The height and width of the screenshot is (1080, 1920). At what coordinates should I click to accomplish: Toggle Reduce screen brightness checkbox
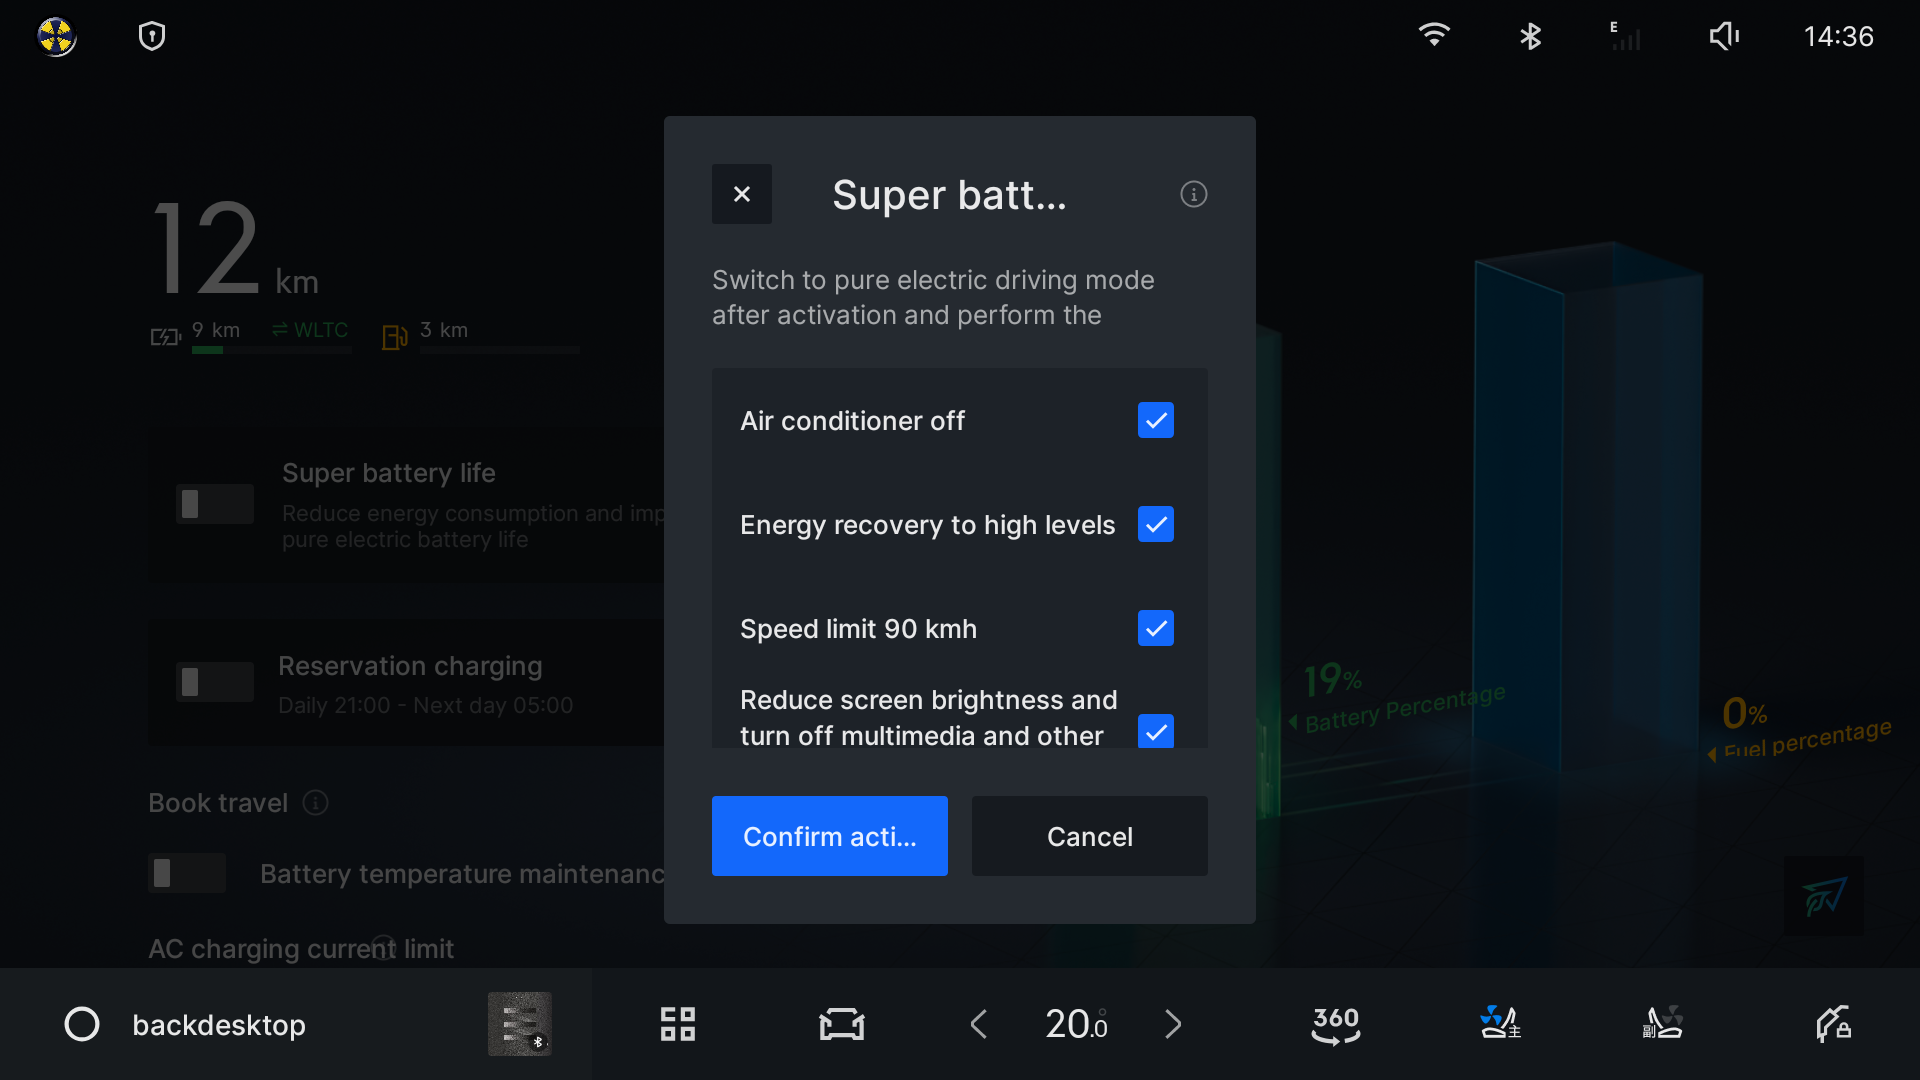[x=1155, y=731]
